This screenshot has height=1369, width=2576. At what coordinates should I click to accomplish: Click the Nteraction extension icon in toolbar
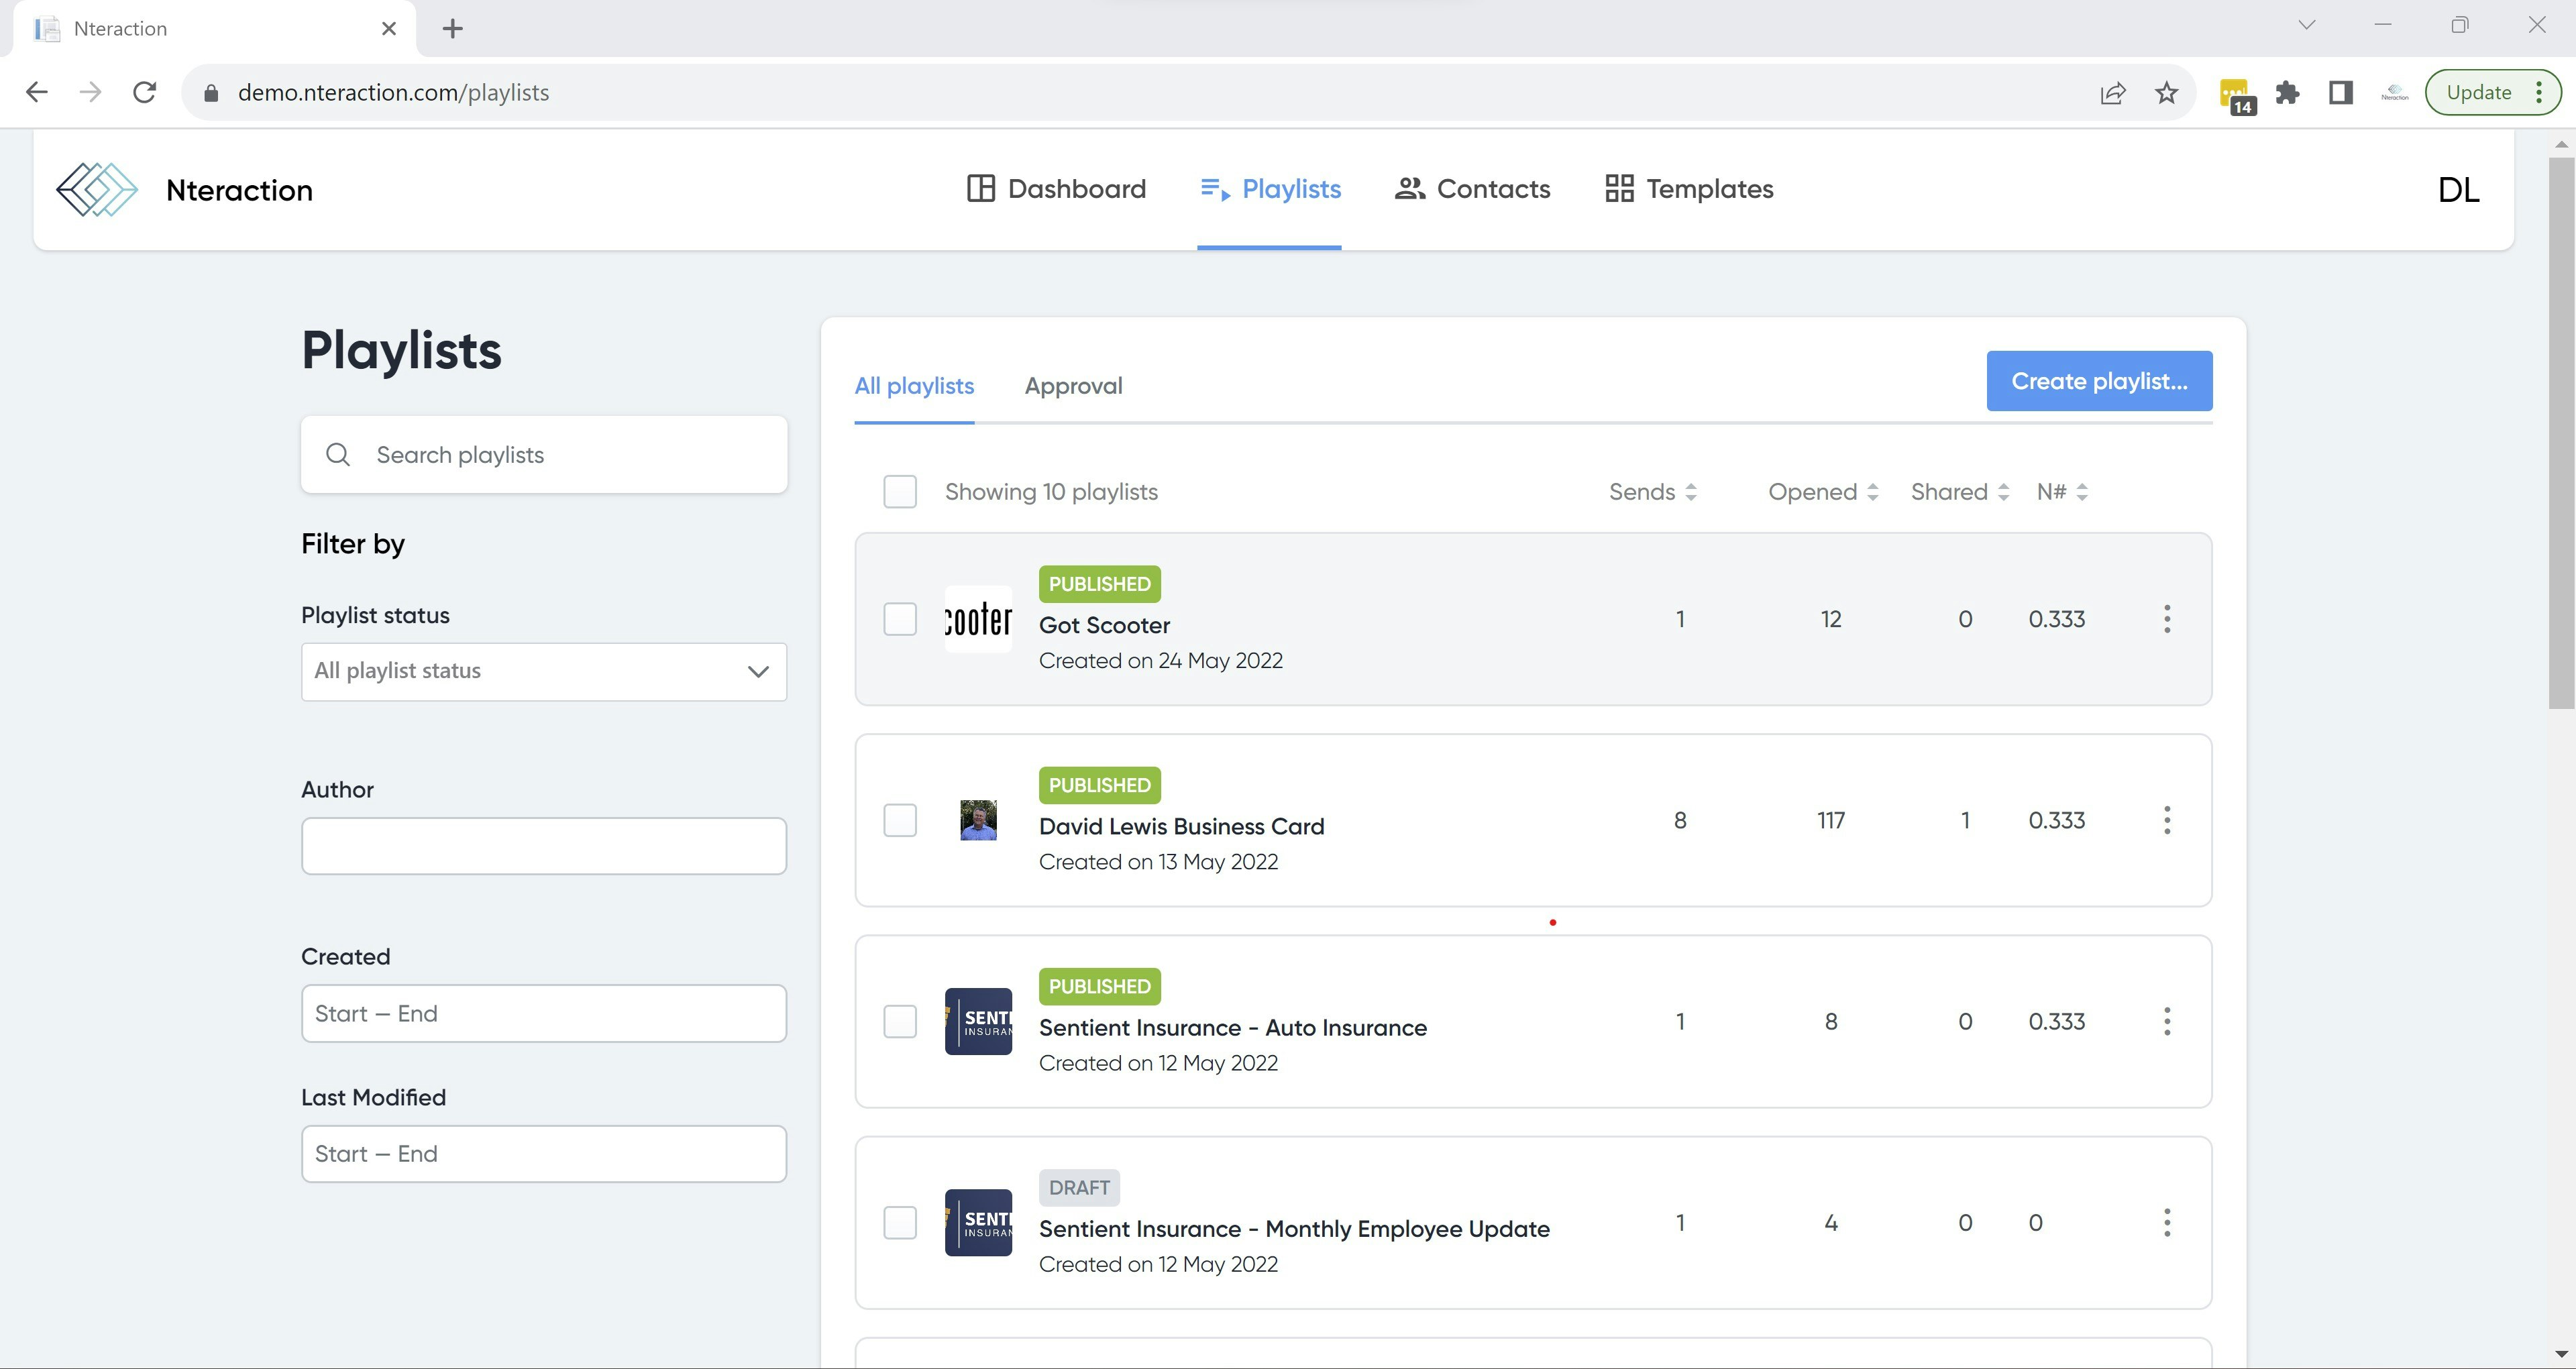2395,93
